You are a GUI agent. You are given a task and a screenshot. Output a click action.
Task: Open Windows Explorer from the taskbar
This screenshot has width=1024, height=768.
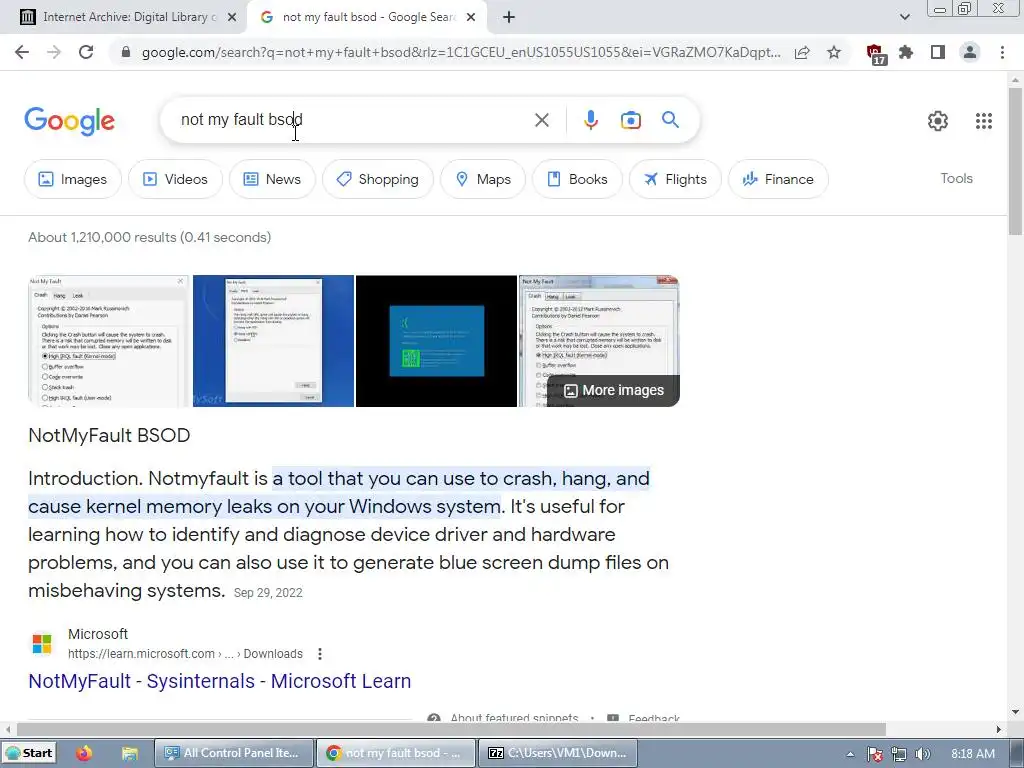[x=129, y=753]
